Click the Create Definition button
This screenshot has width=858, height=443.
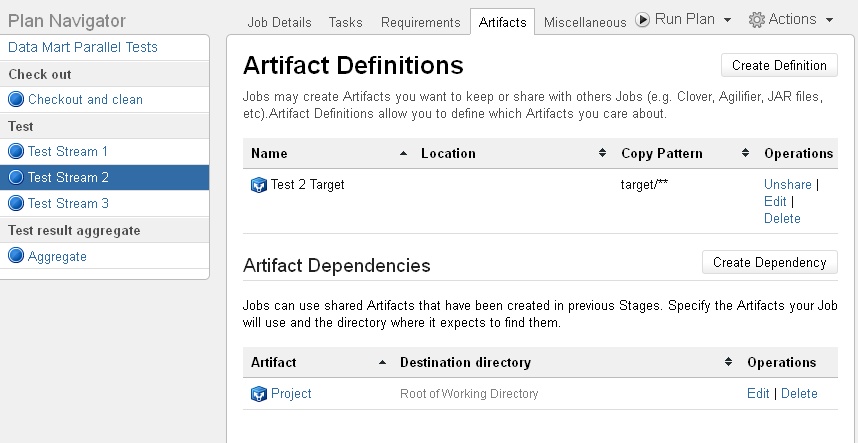tap(779, 65)
